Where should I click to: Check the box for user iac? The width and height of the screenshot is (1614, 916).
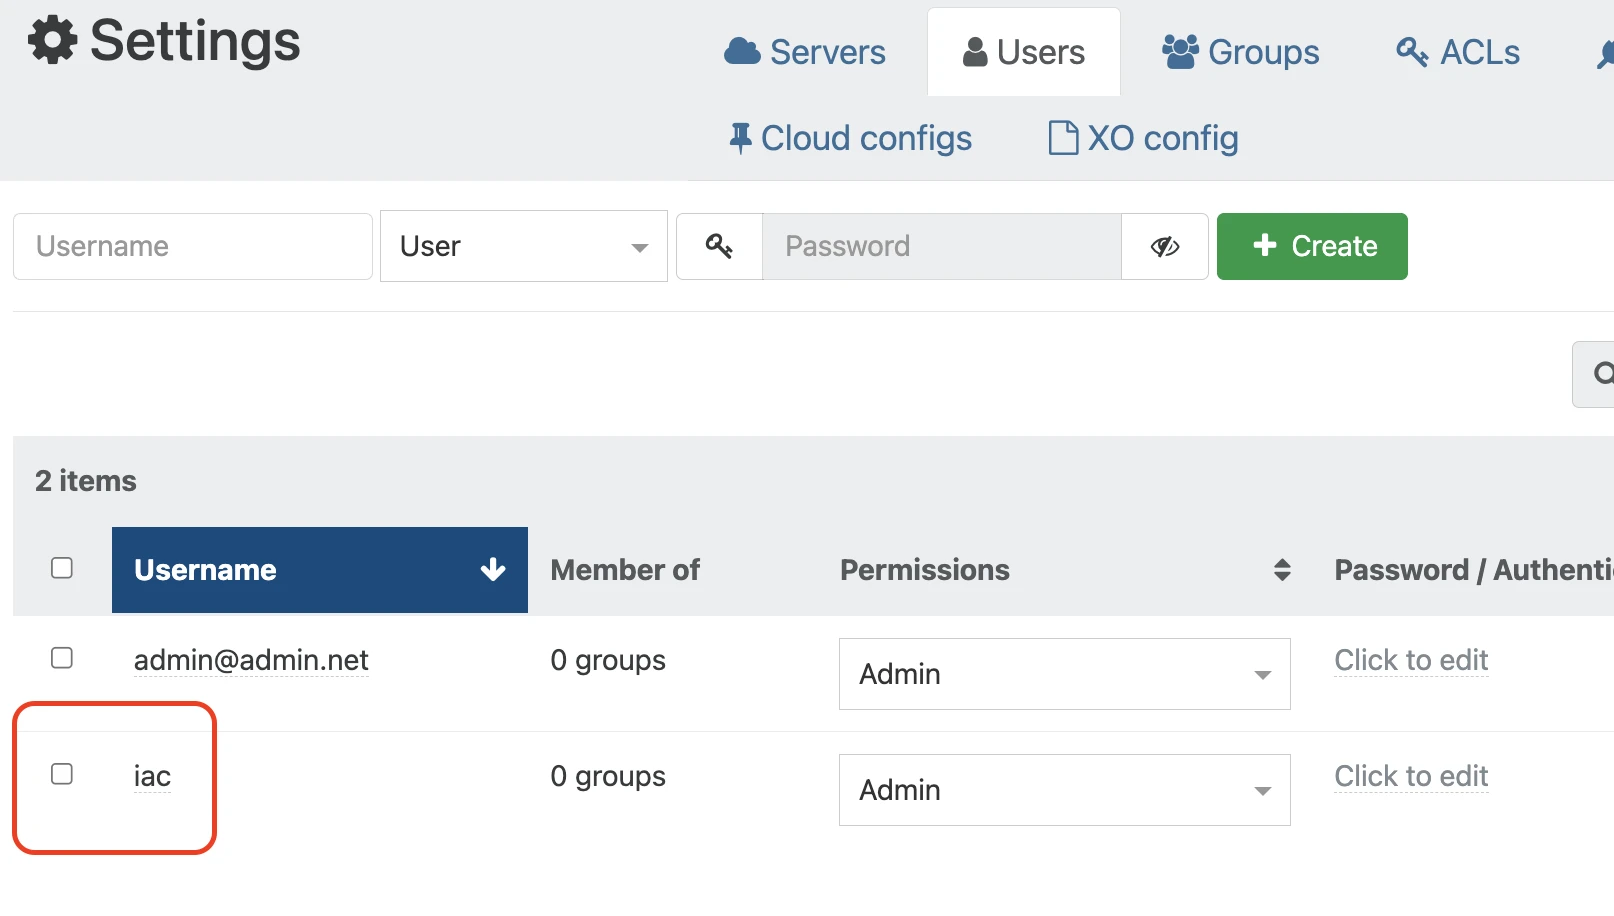62,774
